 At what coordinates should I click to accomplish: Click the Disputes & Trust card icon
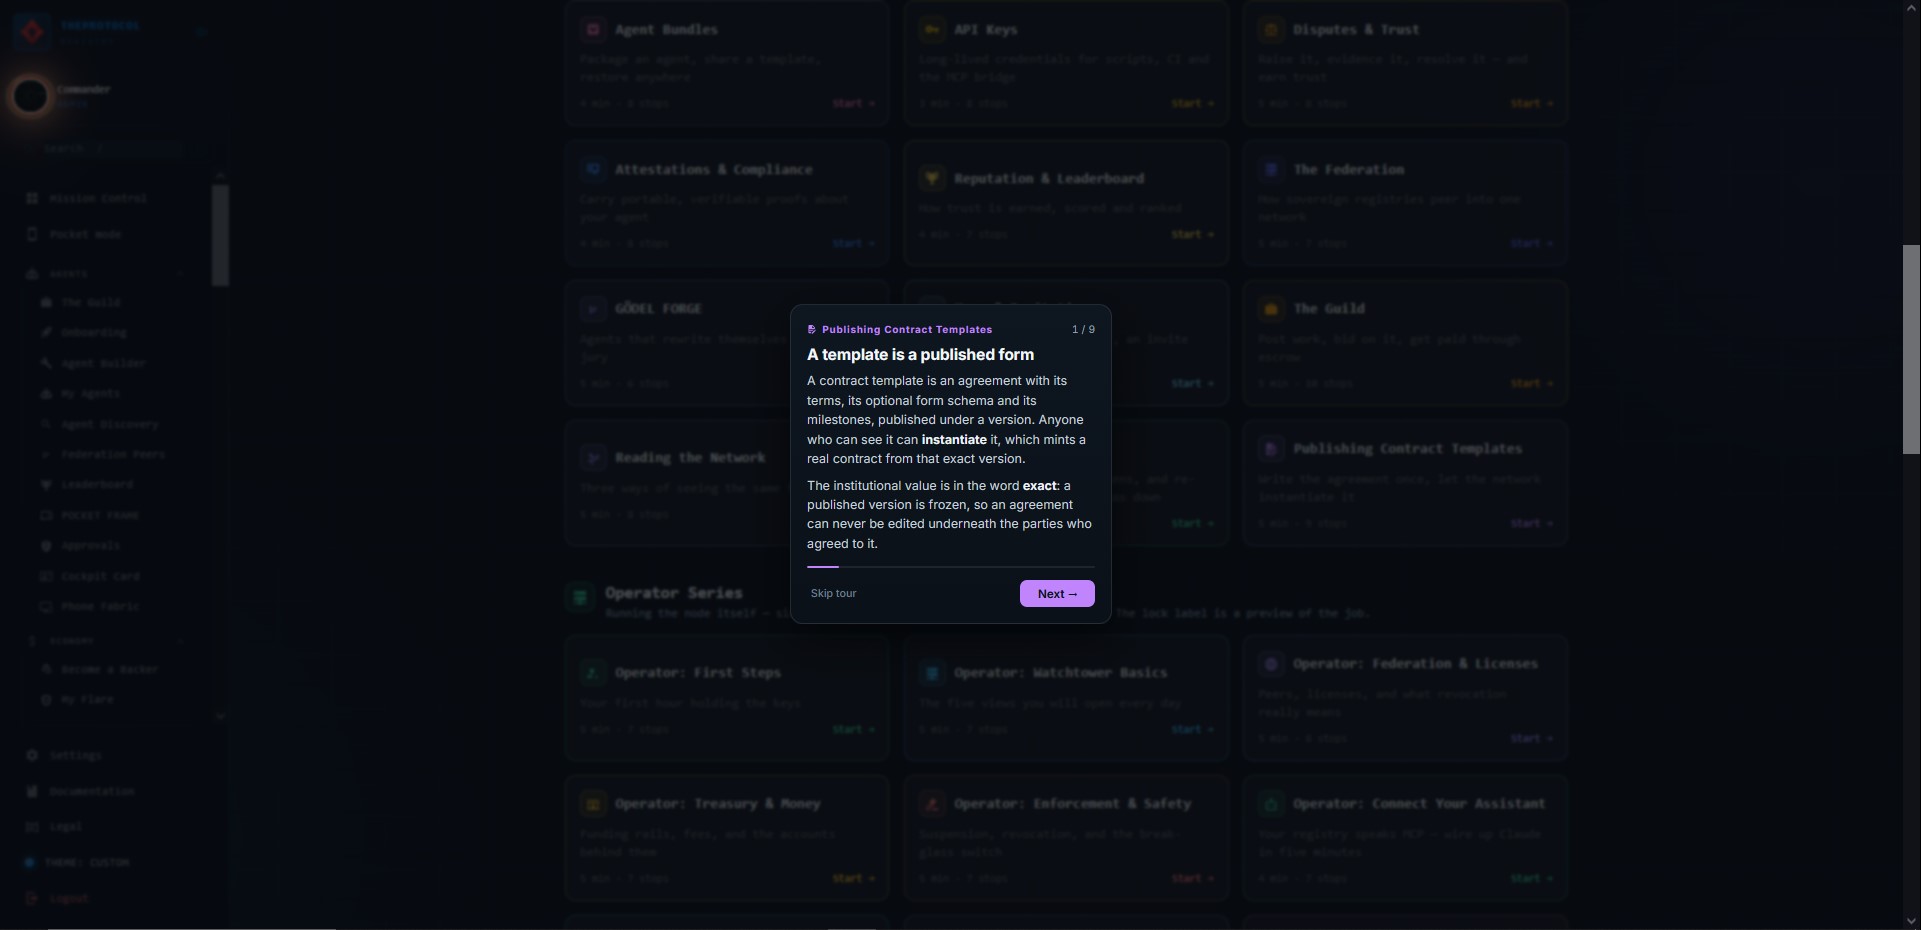[1271, 30]
